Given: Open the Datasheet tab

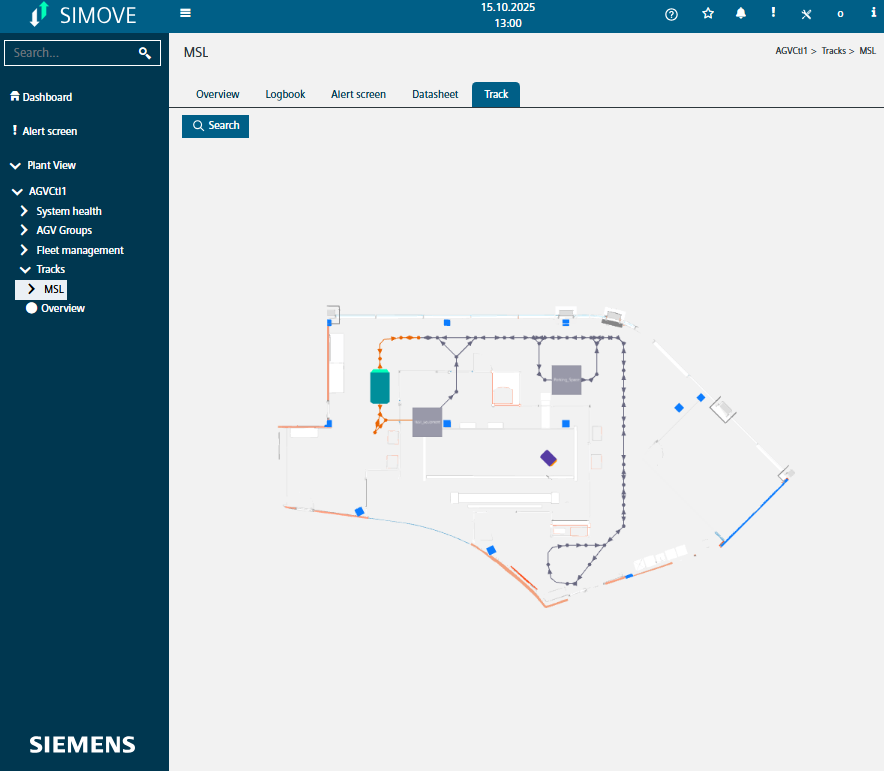Looking at the screenshot, I should [434, 94].
